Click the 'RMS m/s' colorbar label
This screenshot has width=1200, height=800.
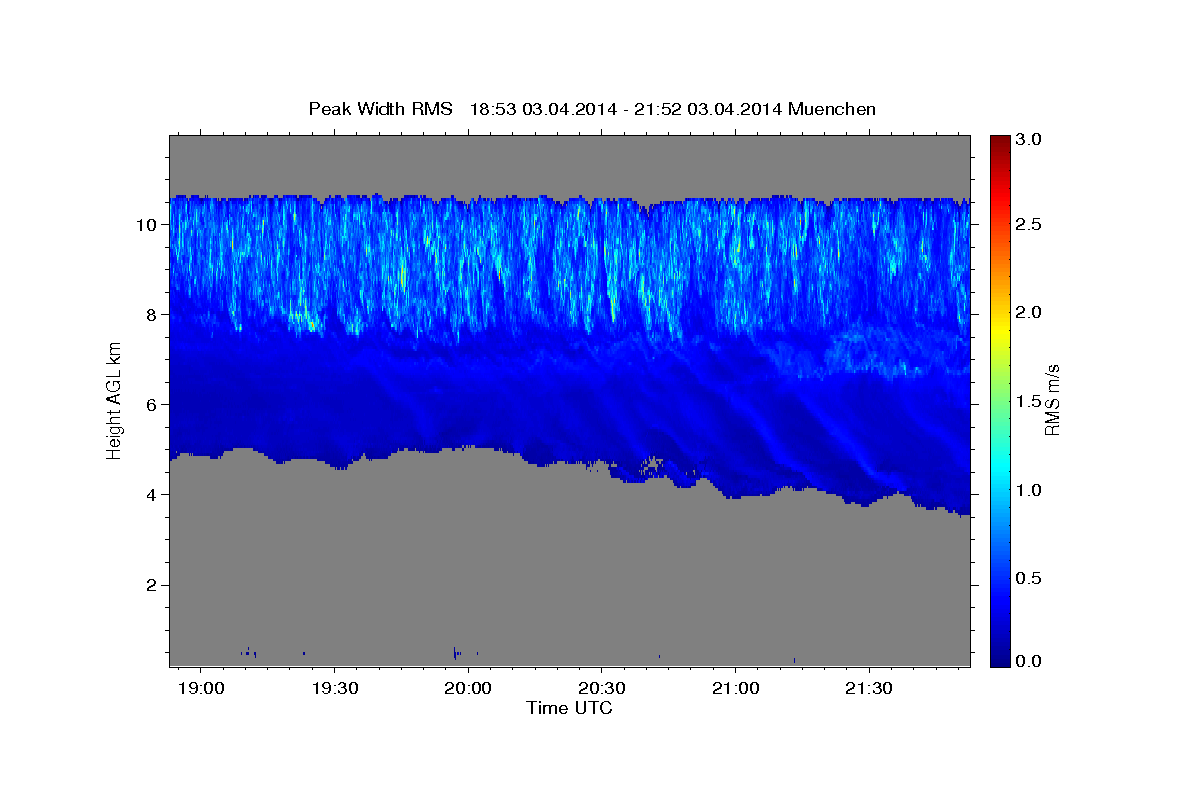tap(1052, 398)
